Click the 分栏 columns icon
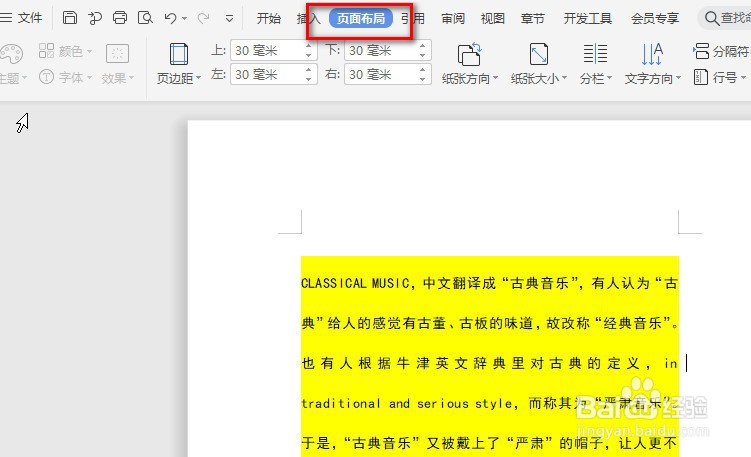The image size is (751, 457). pyautogui.click(x=595, y=54)
